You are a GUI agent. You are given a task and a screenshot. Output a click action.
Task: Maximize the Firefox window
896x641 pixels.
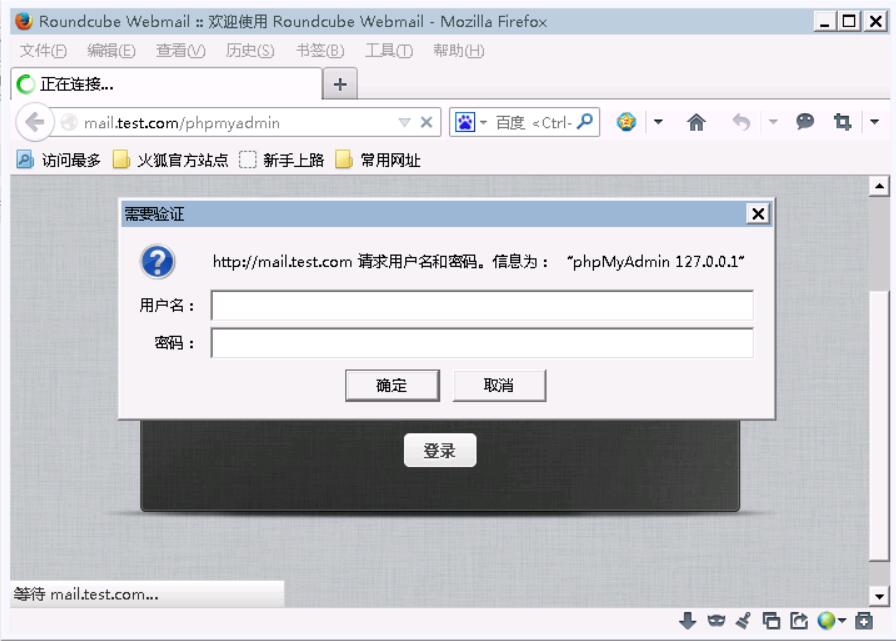(849, 22)
